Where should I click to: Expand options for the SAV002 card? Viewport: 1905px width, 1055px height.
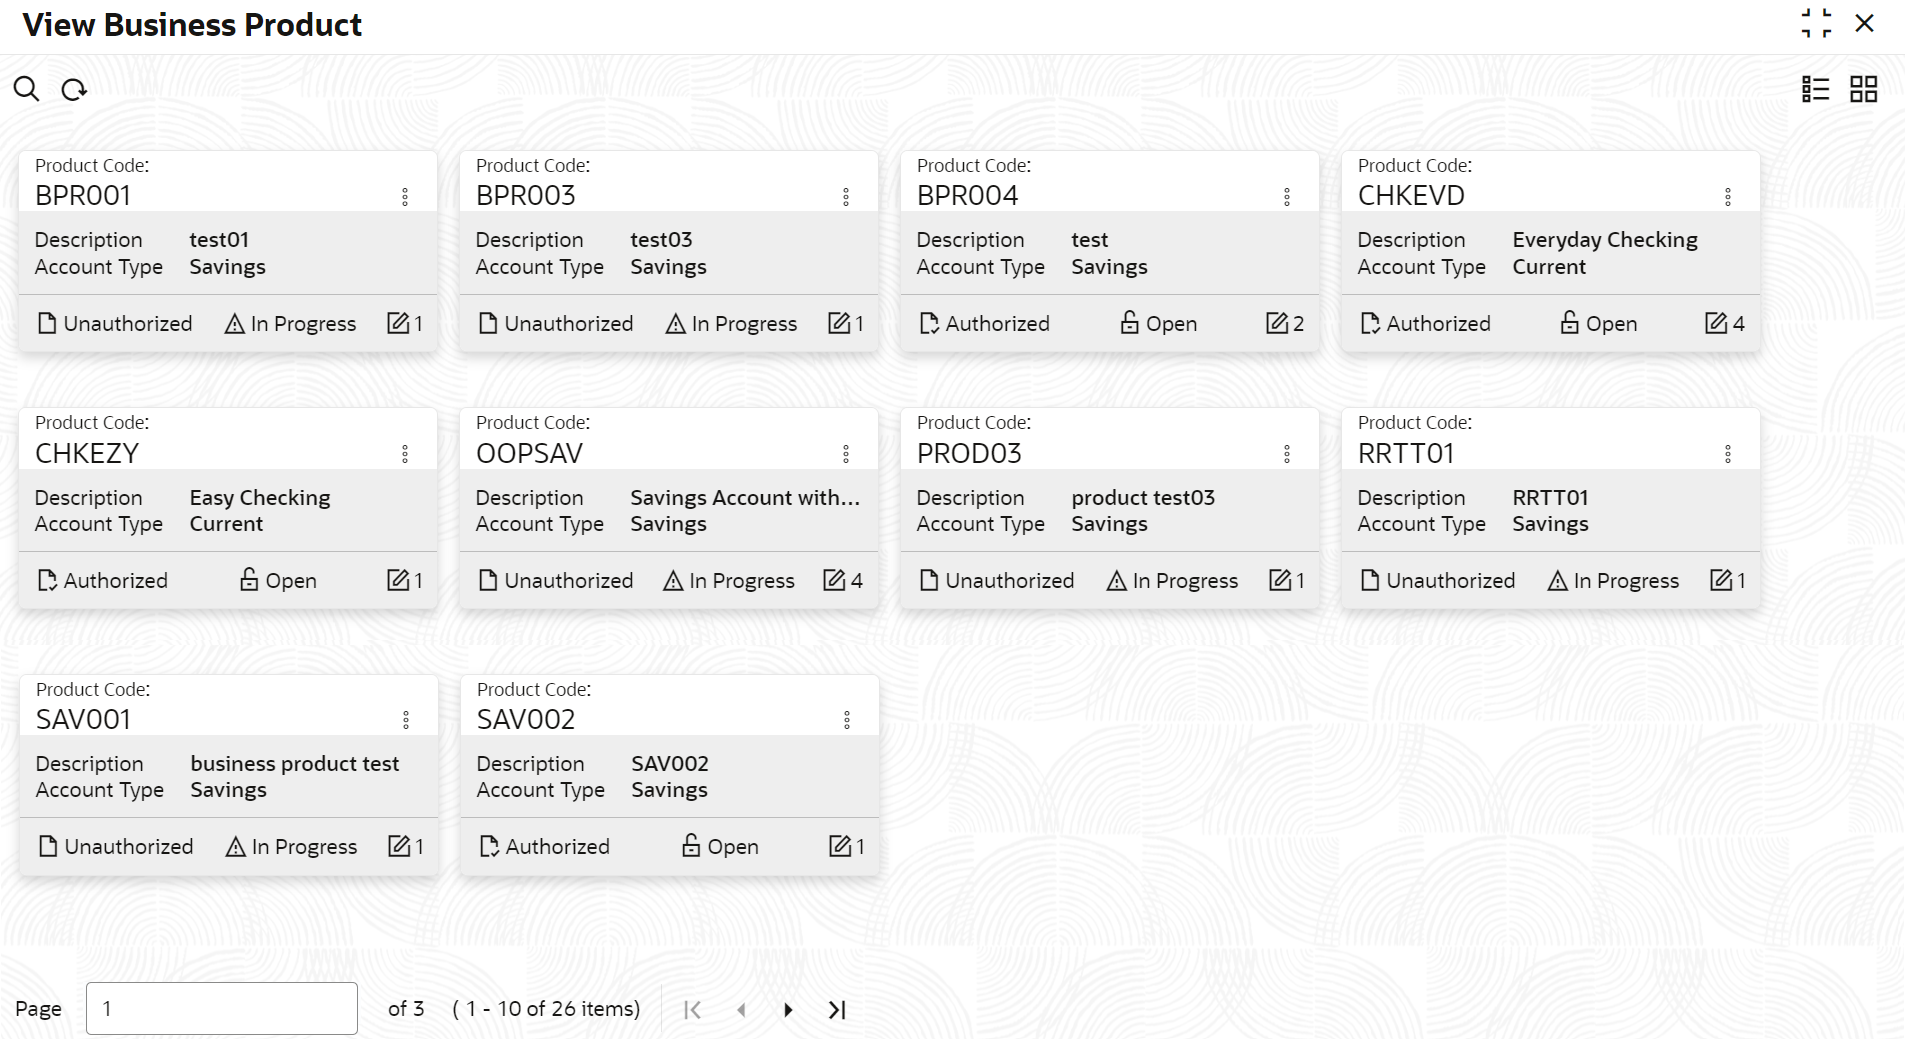coord(846,720)
